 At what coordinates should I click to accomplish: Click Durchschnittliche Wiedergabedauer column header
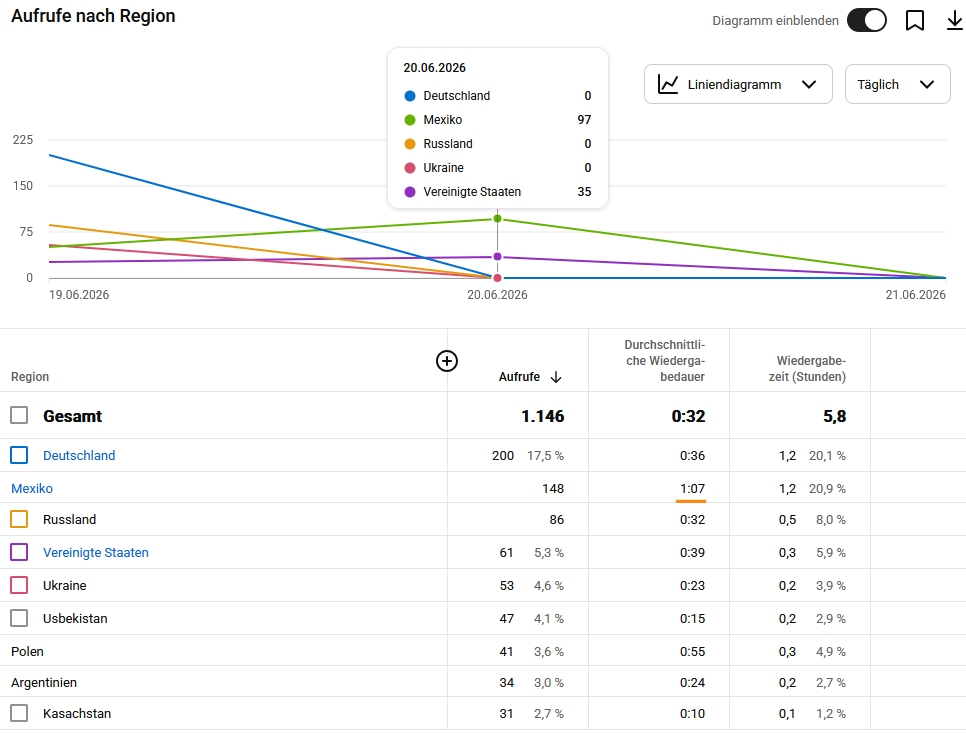click(664, 361)
